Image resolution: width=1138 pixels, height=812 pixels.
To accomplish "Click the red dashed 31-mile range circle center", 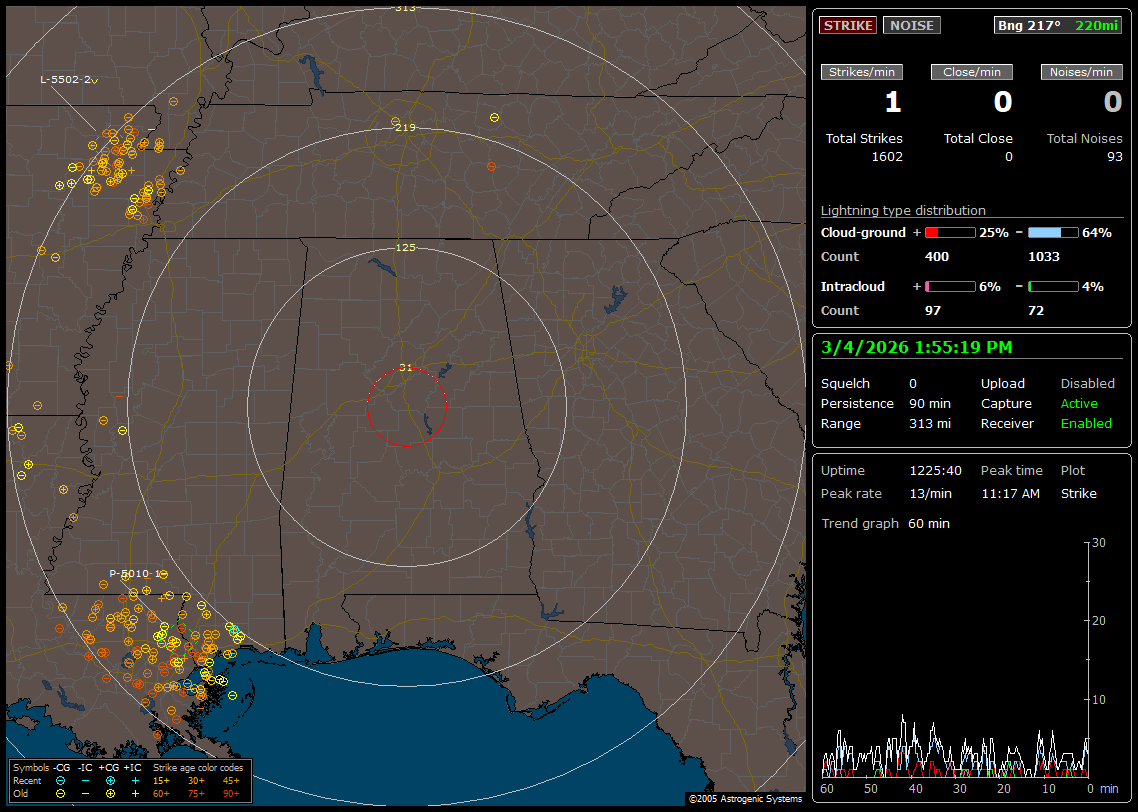I will 406,407.
